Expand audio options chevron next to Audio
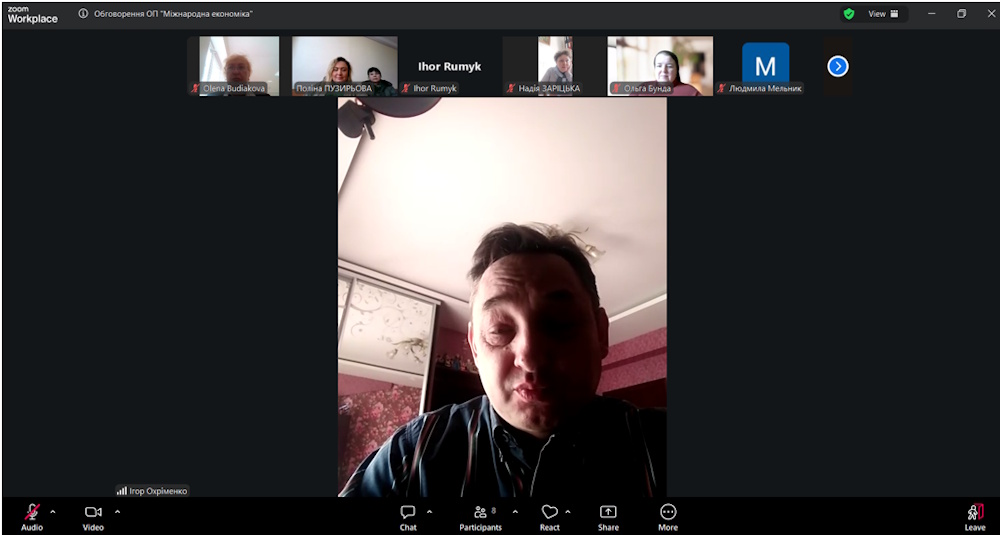The height and width of the screenshot is (535, 1000). [53, 512]
